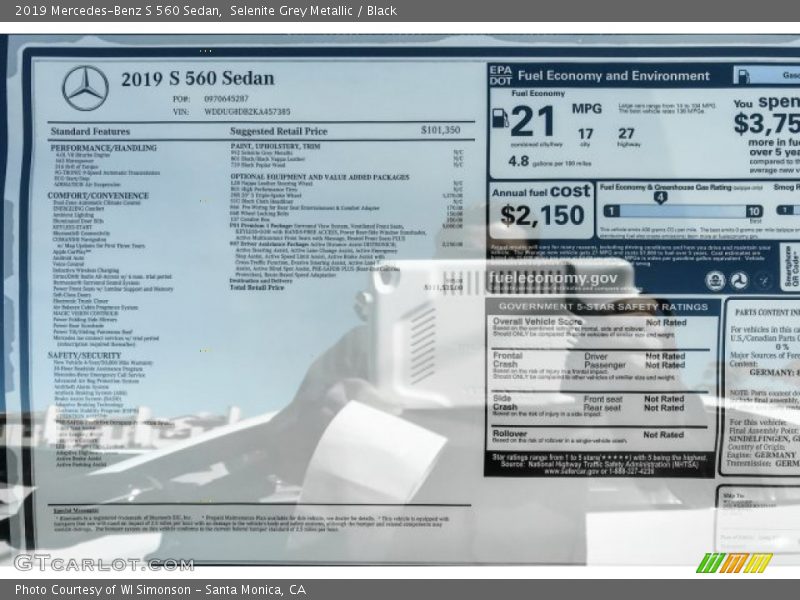Open the fueleconomy.gov link

[553, 279]
